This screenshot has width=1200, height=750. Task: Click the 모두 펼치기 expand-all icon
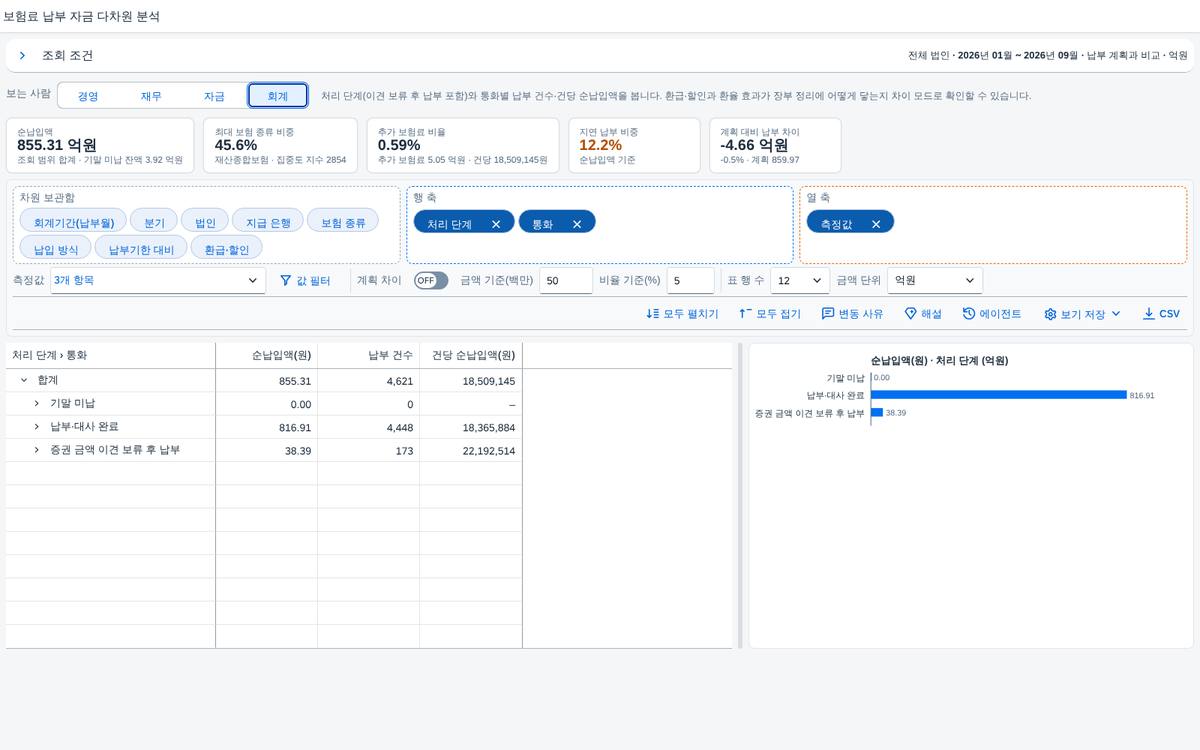pos(653,314)
